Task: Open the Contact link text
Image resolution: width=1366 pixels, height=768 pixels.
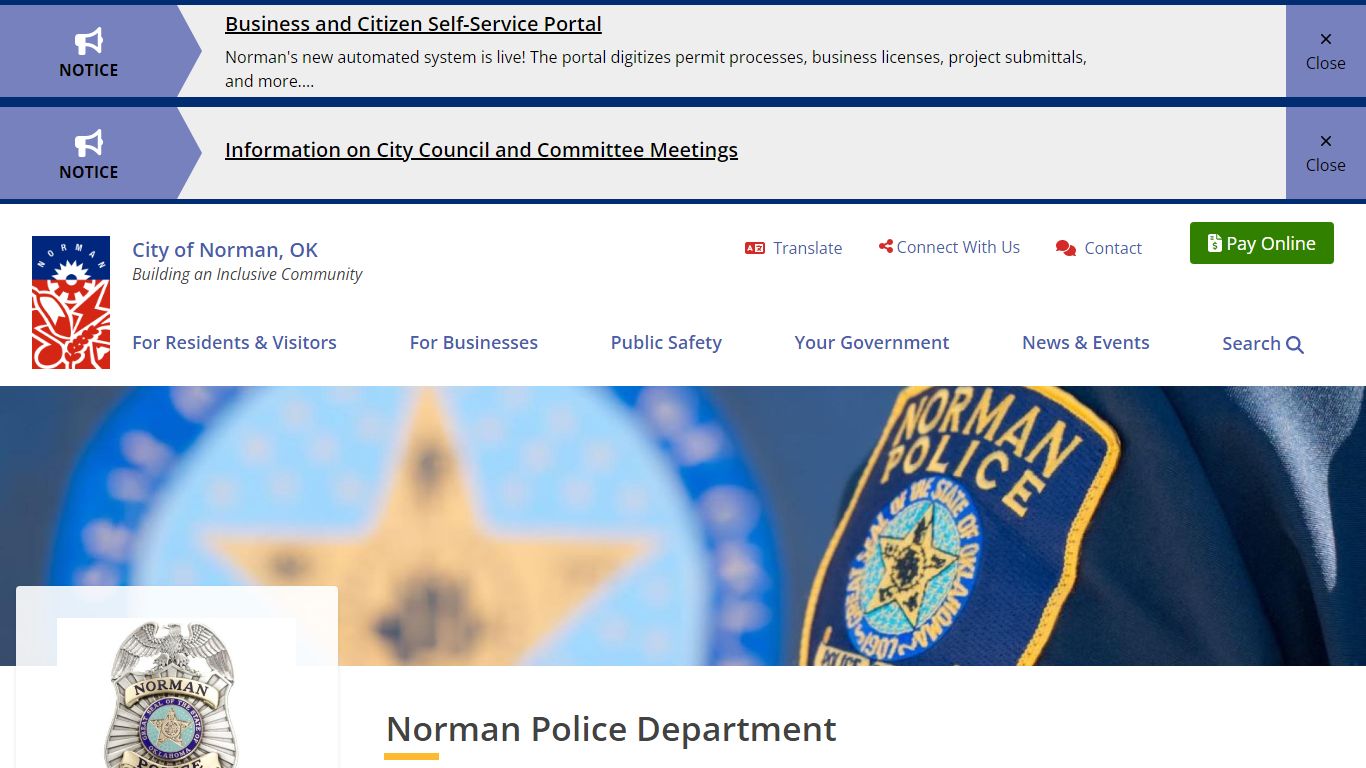Action: [1113, 248]
